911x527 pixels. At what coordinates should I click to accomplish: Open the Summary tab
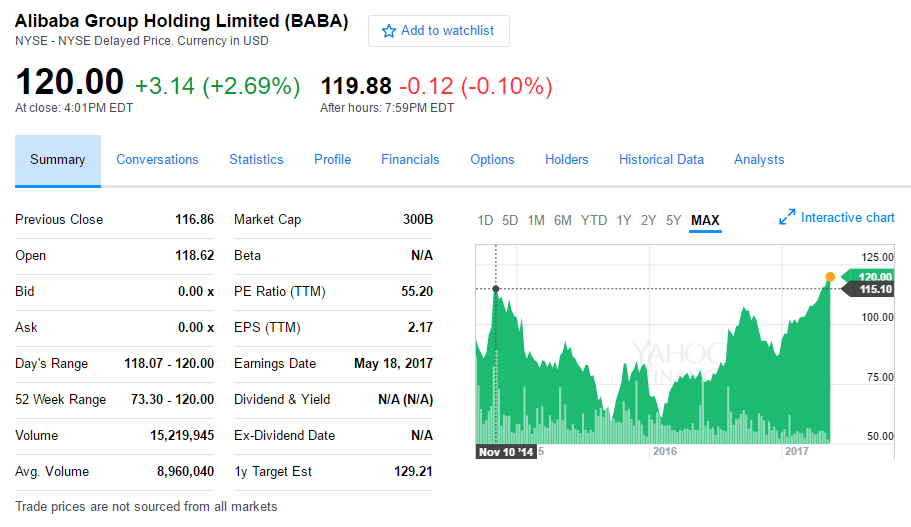pyautogui.click(x=58, y=160)
